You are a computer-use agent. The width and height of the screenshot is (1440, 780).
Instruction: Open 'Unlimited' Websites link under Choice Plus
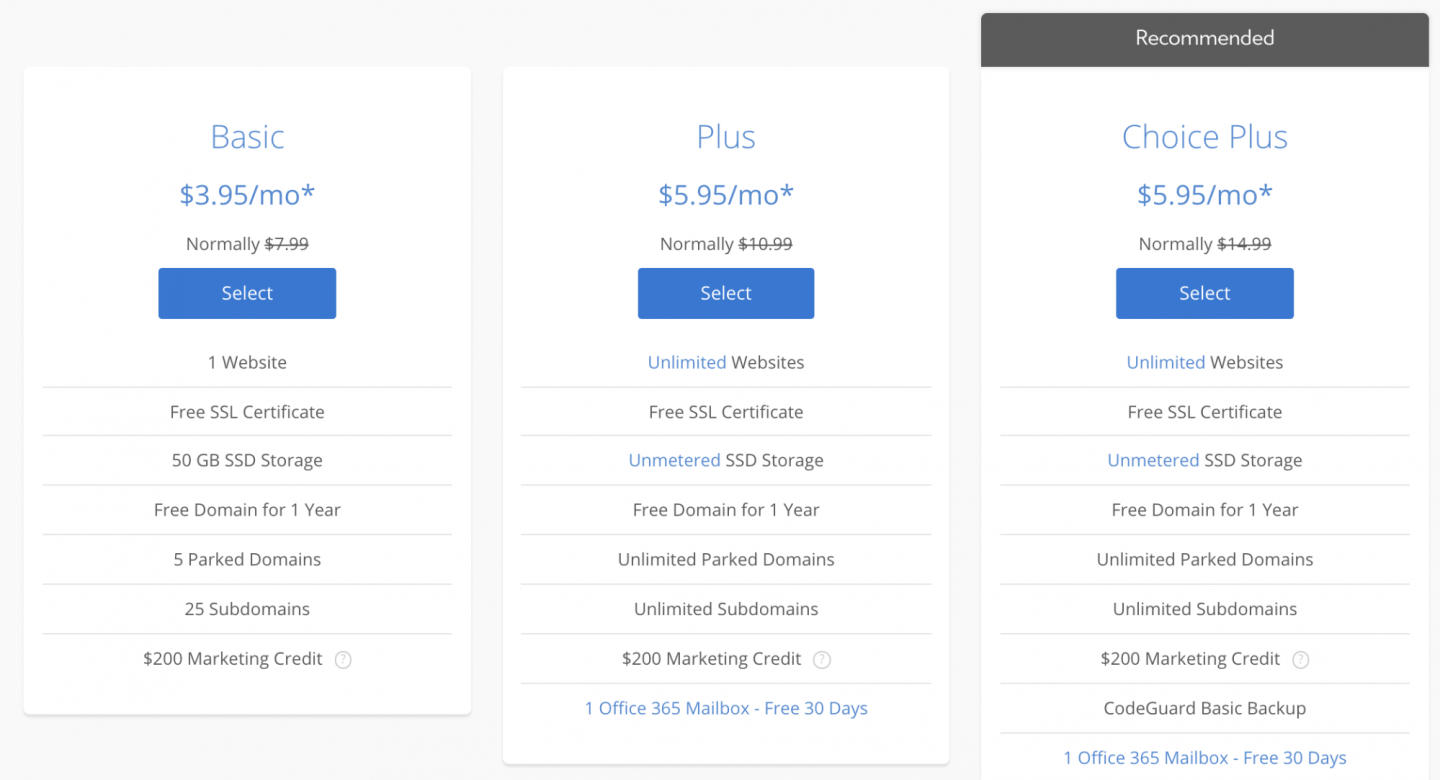click(x=1165, y=362)
